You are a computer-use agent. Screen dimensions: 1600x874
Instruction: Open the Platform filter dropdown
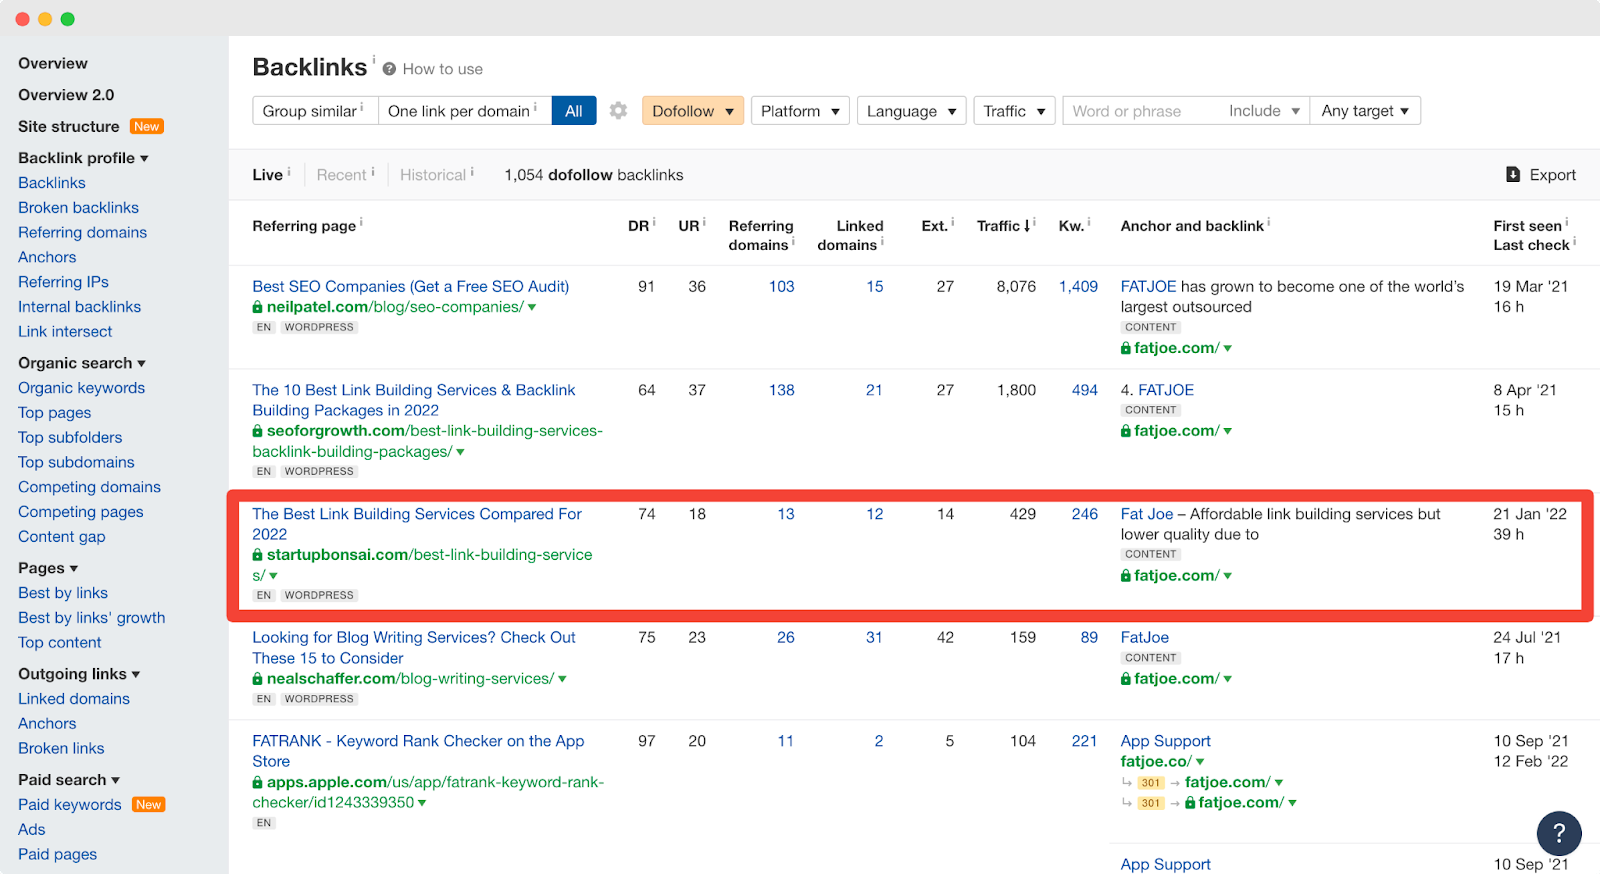[x=799, y=111]
